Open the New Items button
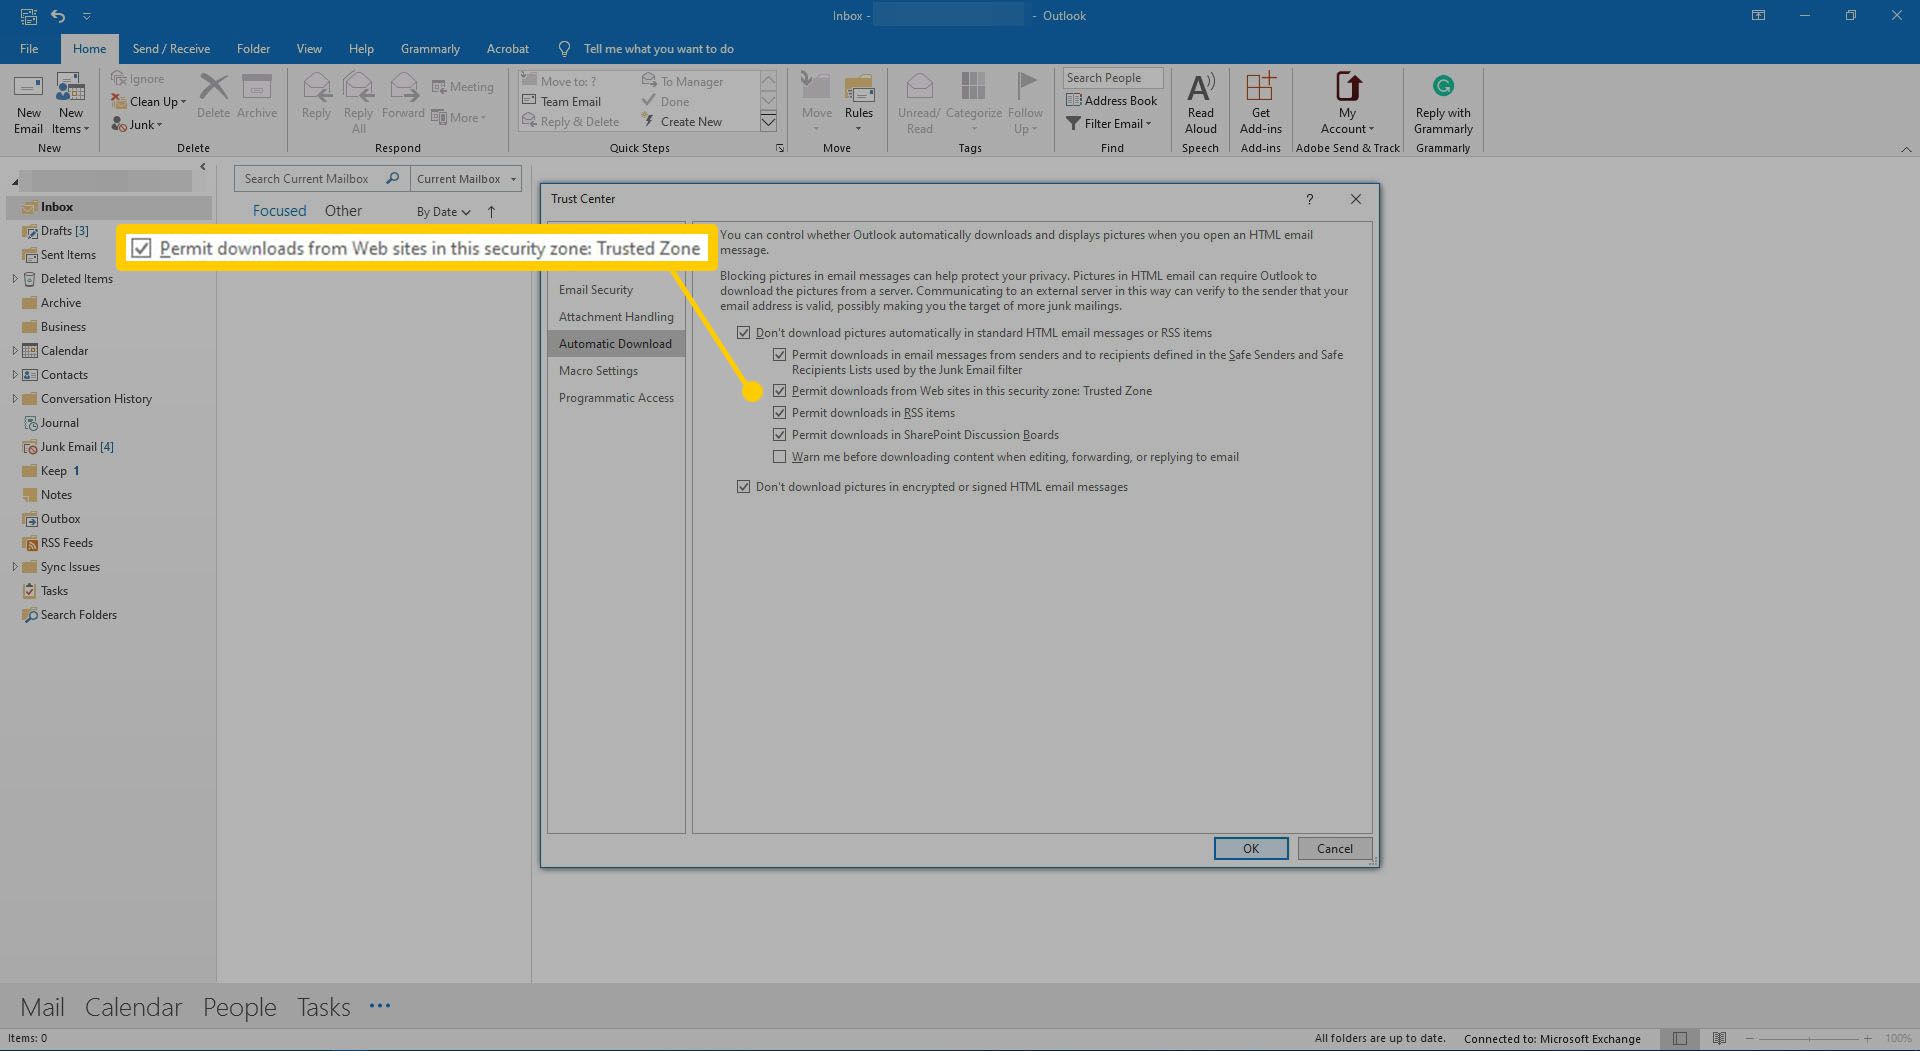This screenshot has width=1920, height=1051. tap(70, 104)
